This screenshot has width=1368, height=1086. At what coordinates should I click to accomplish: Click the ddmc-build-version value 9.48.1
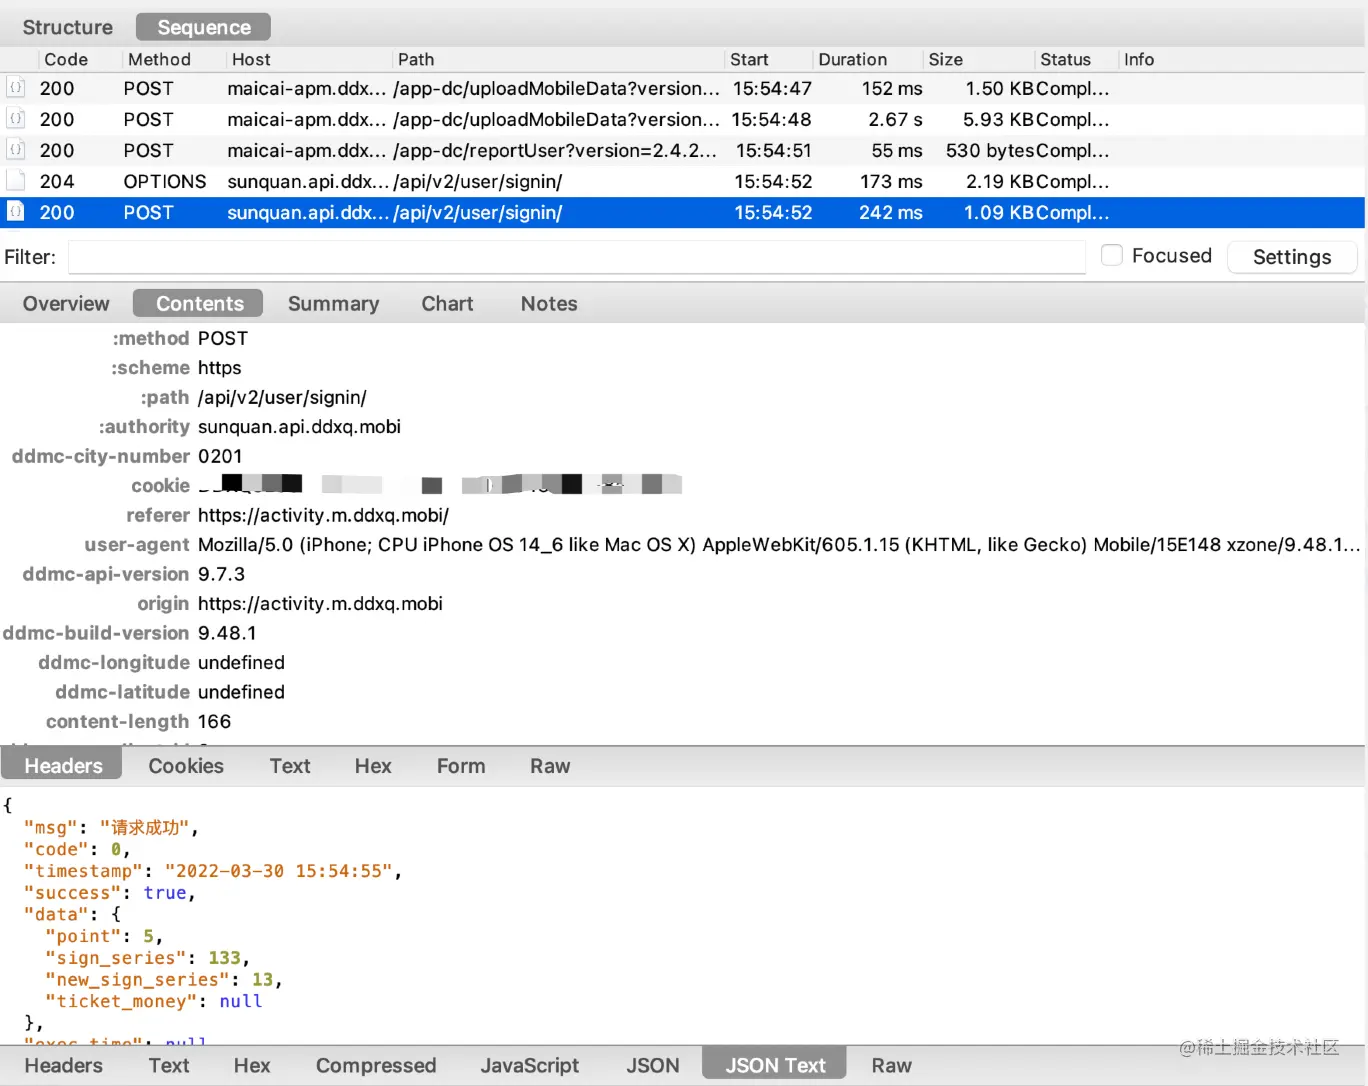(227, 633)
